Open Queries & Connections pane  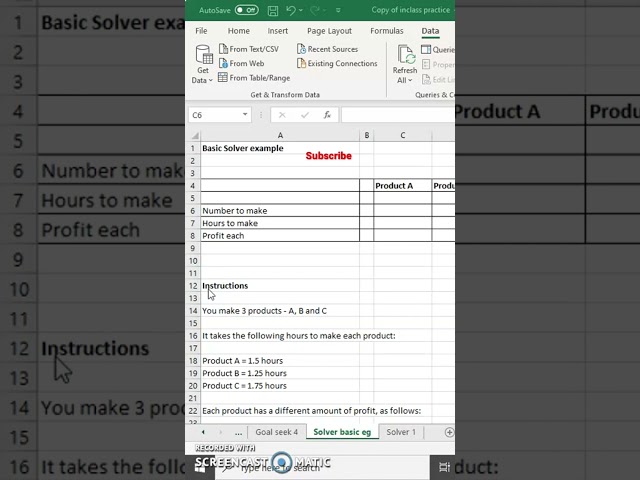438,49
